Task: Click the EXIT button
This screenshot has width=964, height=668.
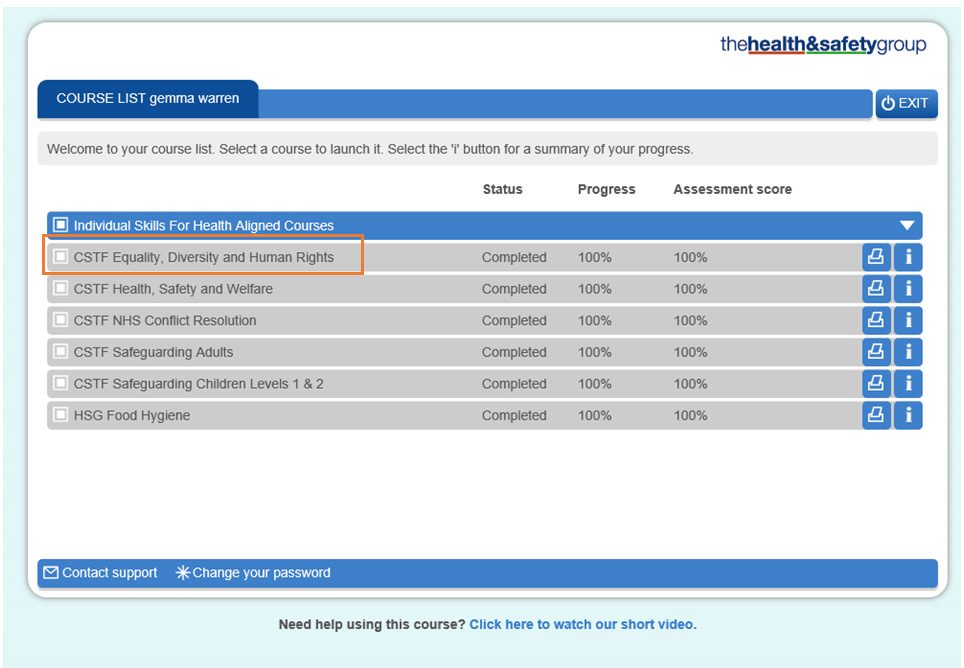Action: [906, 103]
